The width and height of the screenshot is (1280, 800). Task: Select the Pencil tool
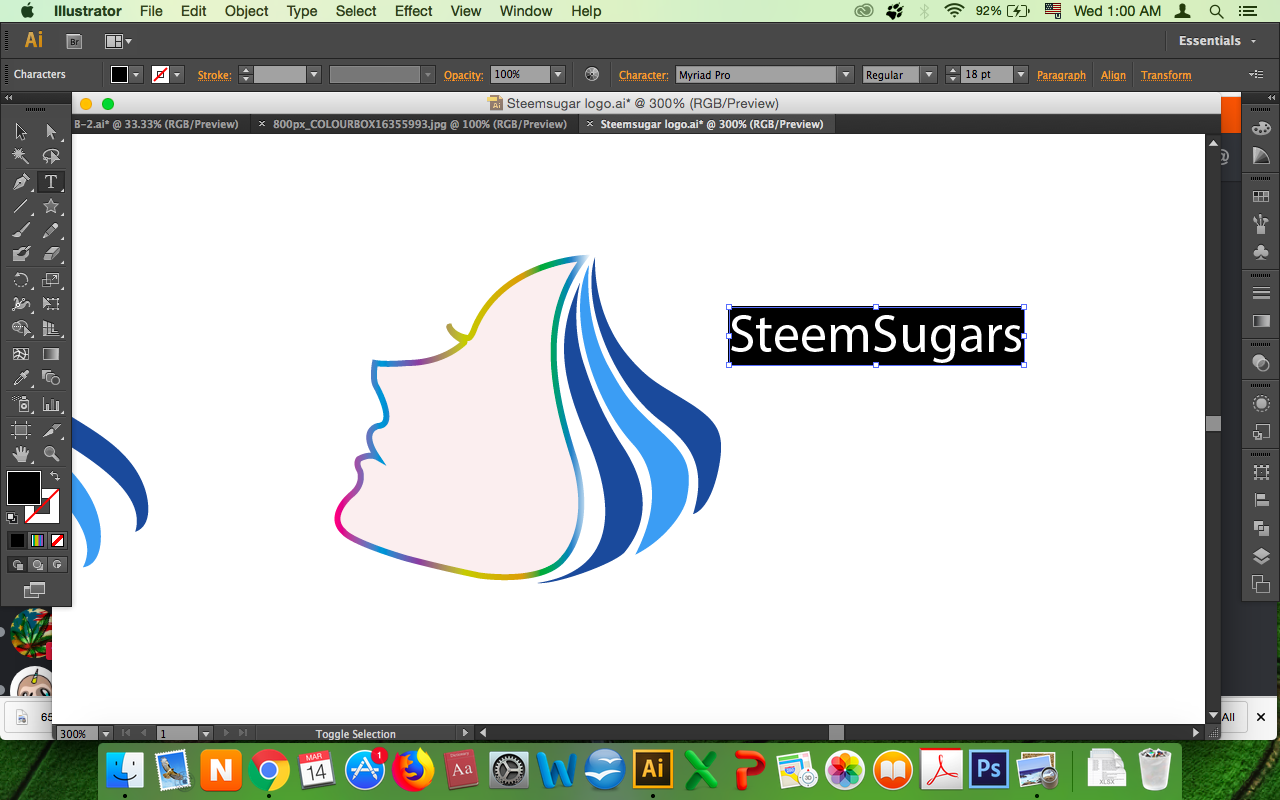(51, 230)
